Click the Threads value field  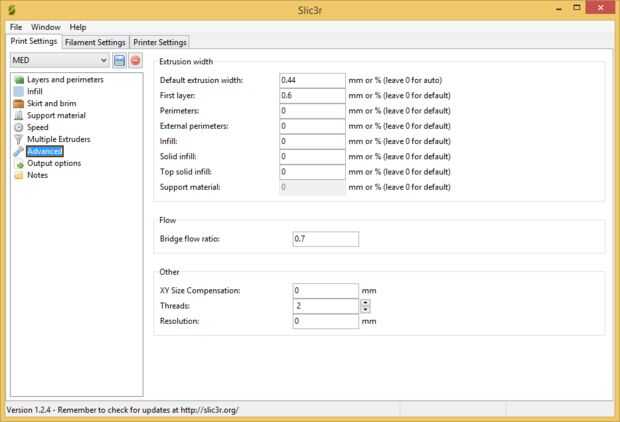(326, 306)
